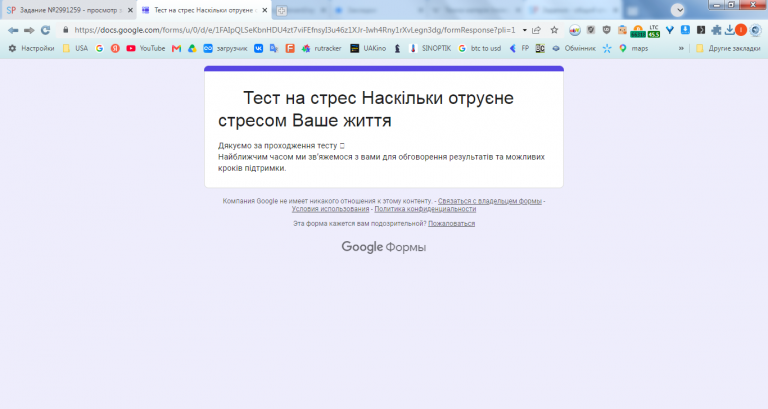Open the Обмінник bookmark
This screenshot has height=409, width=768.
(x=574, y=48)
